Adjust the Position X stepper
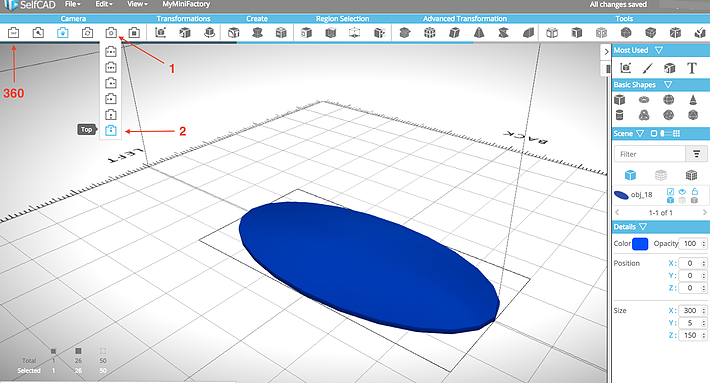710x383 pixels. pos(704,263)
